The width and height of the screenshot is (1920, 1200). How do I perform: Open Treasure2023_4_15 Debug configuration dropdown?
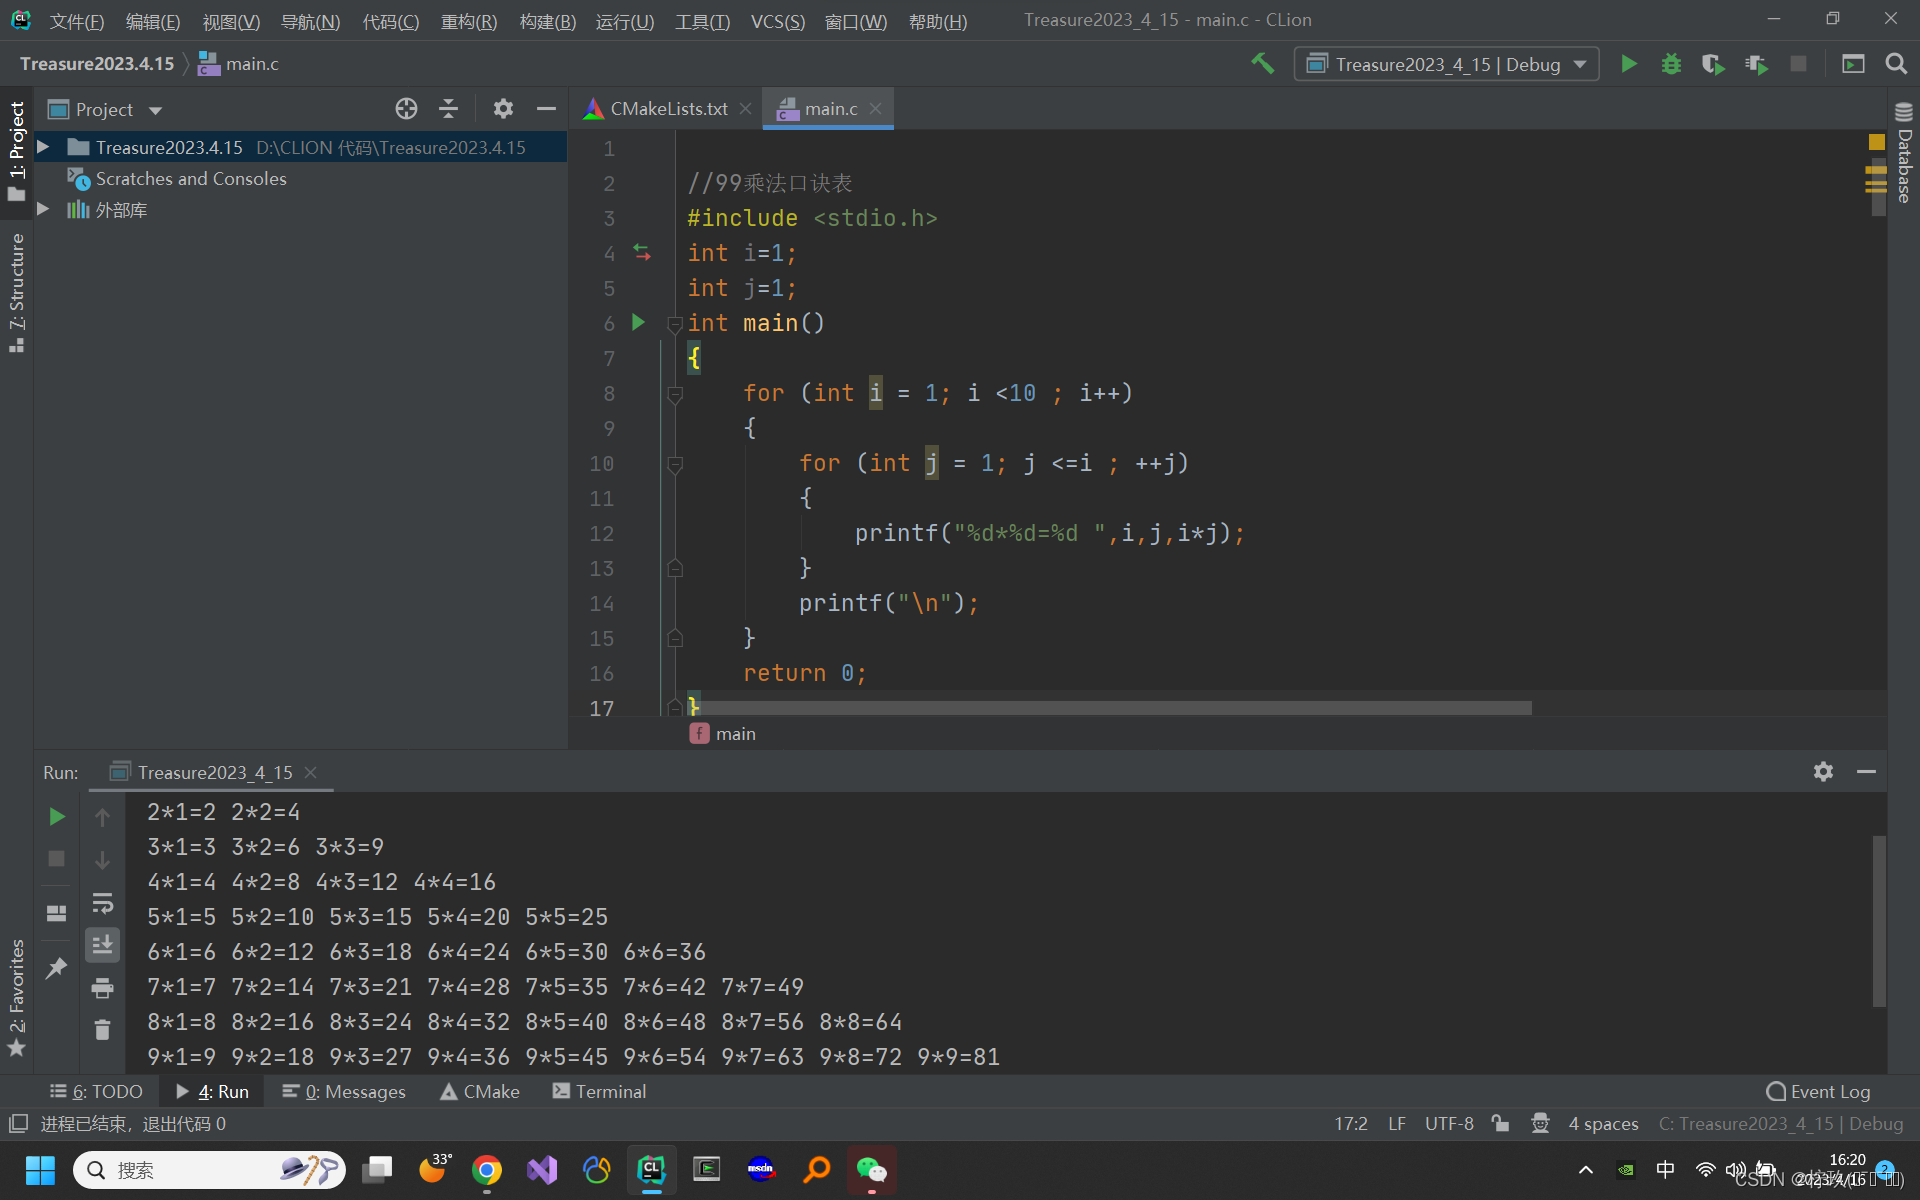pos(1446,64)
